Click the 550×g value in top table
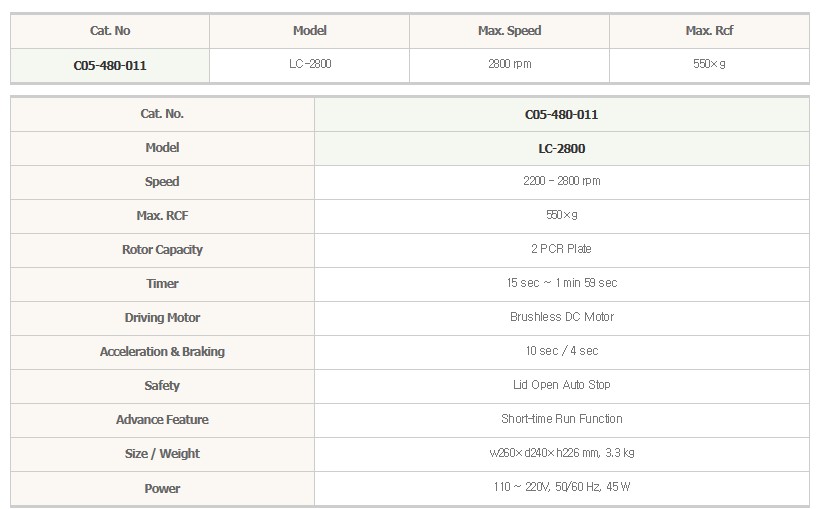The image size is (822, 509). click(709, 64)
